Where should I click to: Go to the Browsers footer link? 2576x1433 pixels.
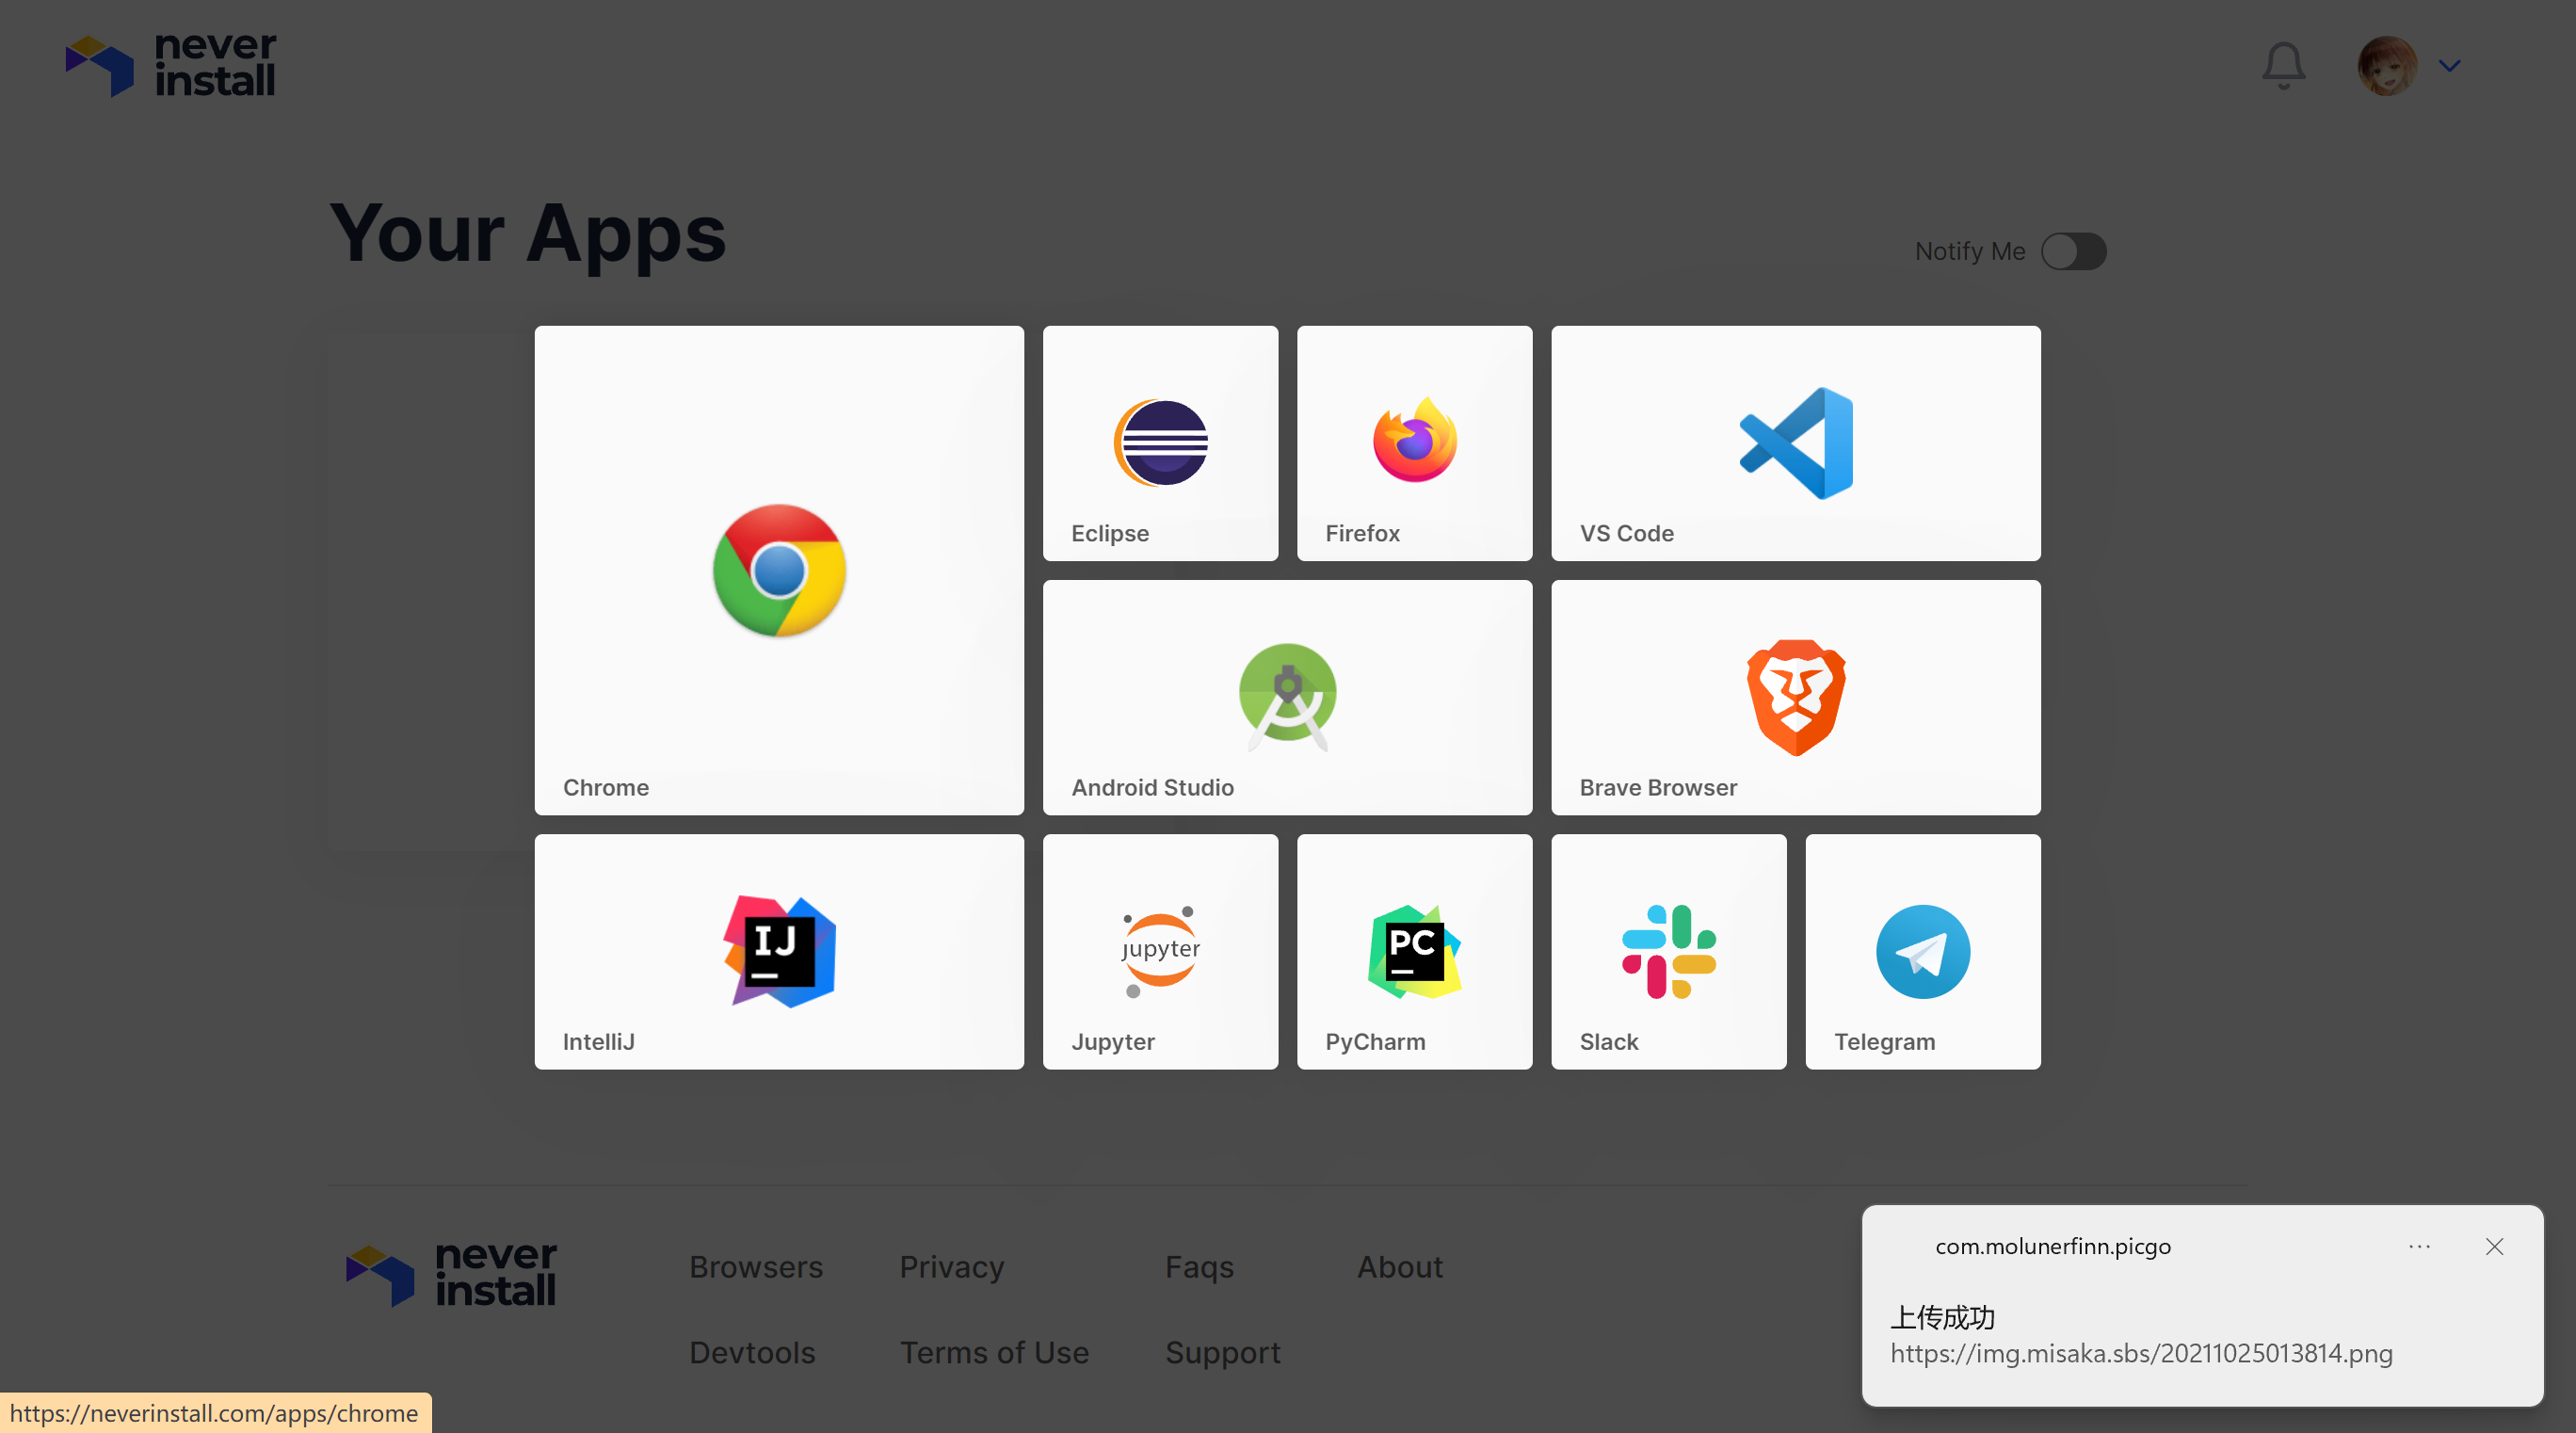756,1267
